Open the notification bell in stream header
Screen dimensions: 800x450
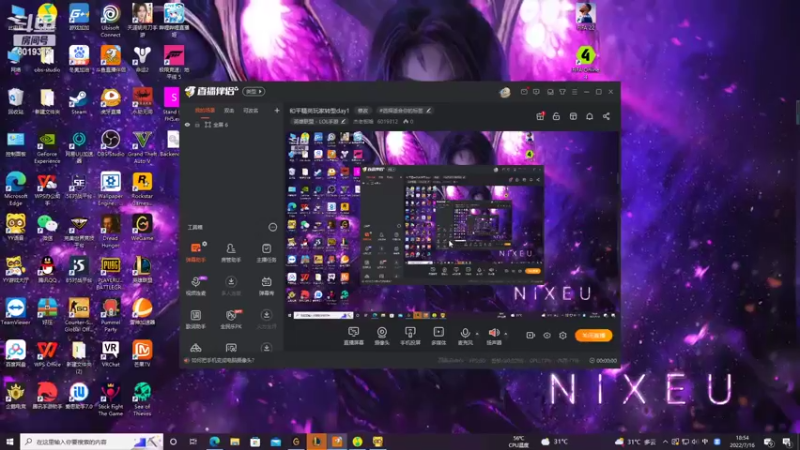(589, 116)
